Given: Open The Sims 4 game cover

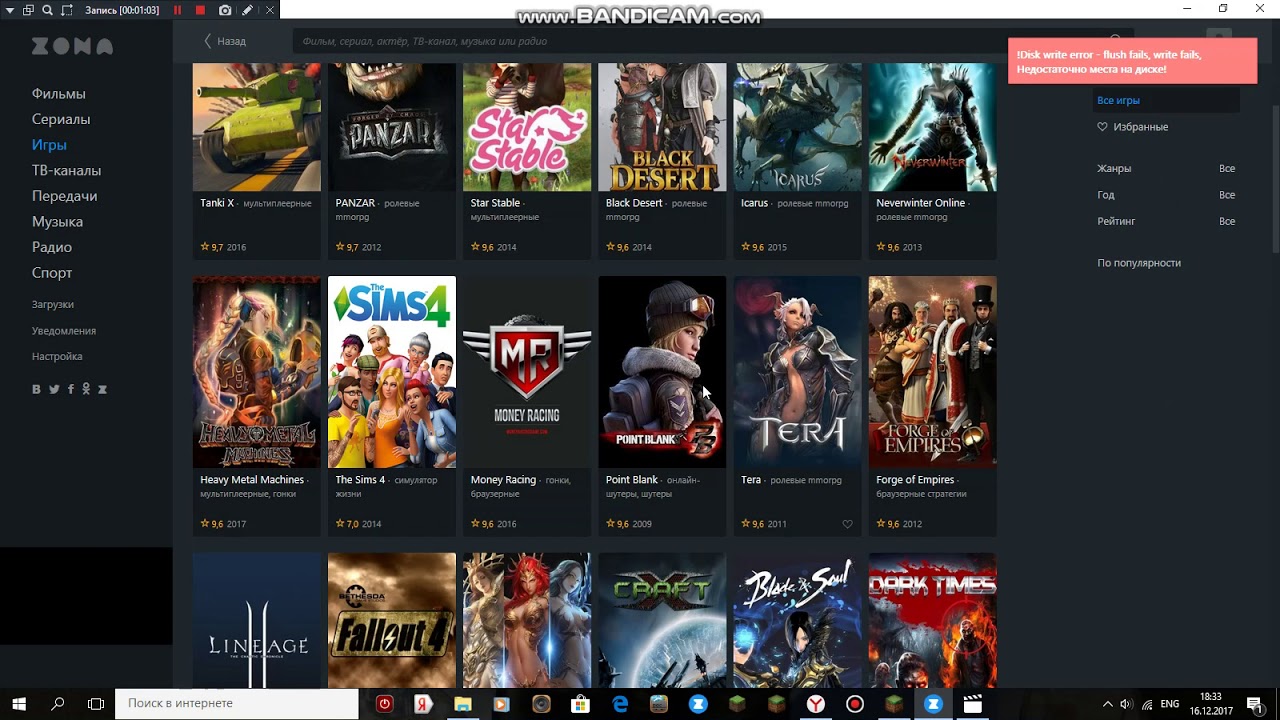Looking at the screenshot, I should pos(392,372).
